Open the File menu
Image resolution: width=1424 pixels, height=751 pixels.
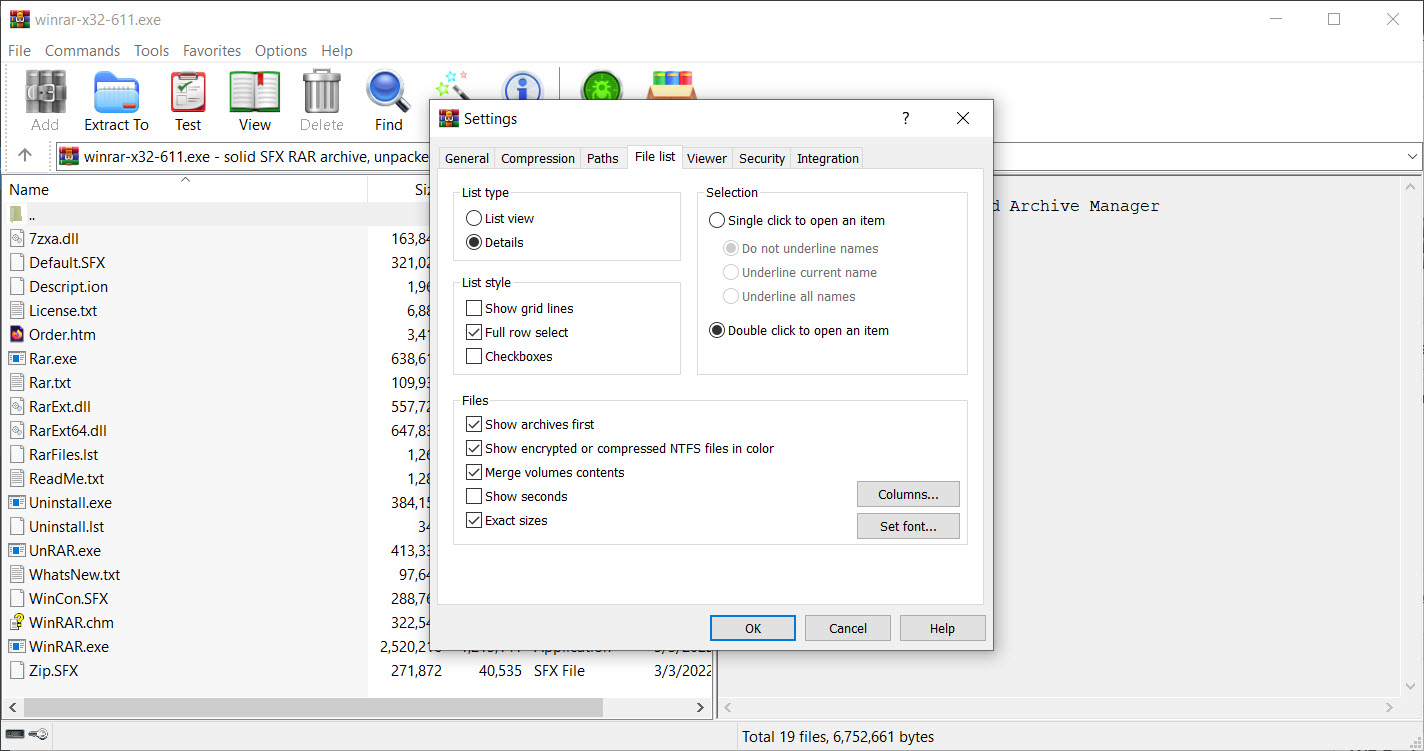click(x=19, y=50)
